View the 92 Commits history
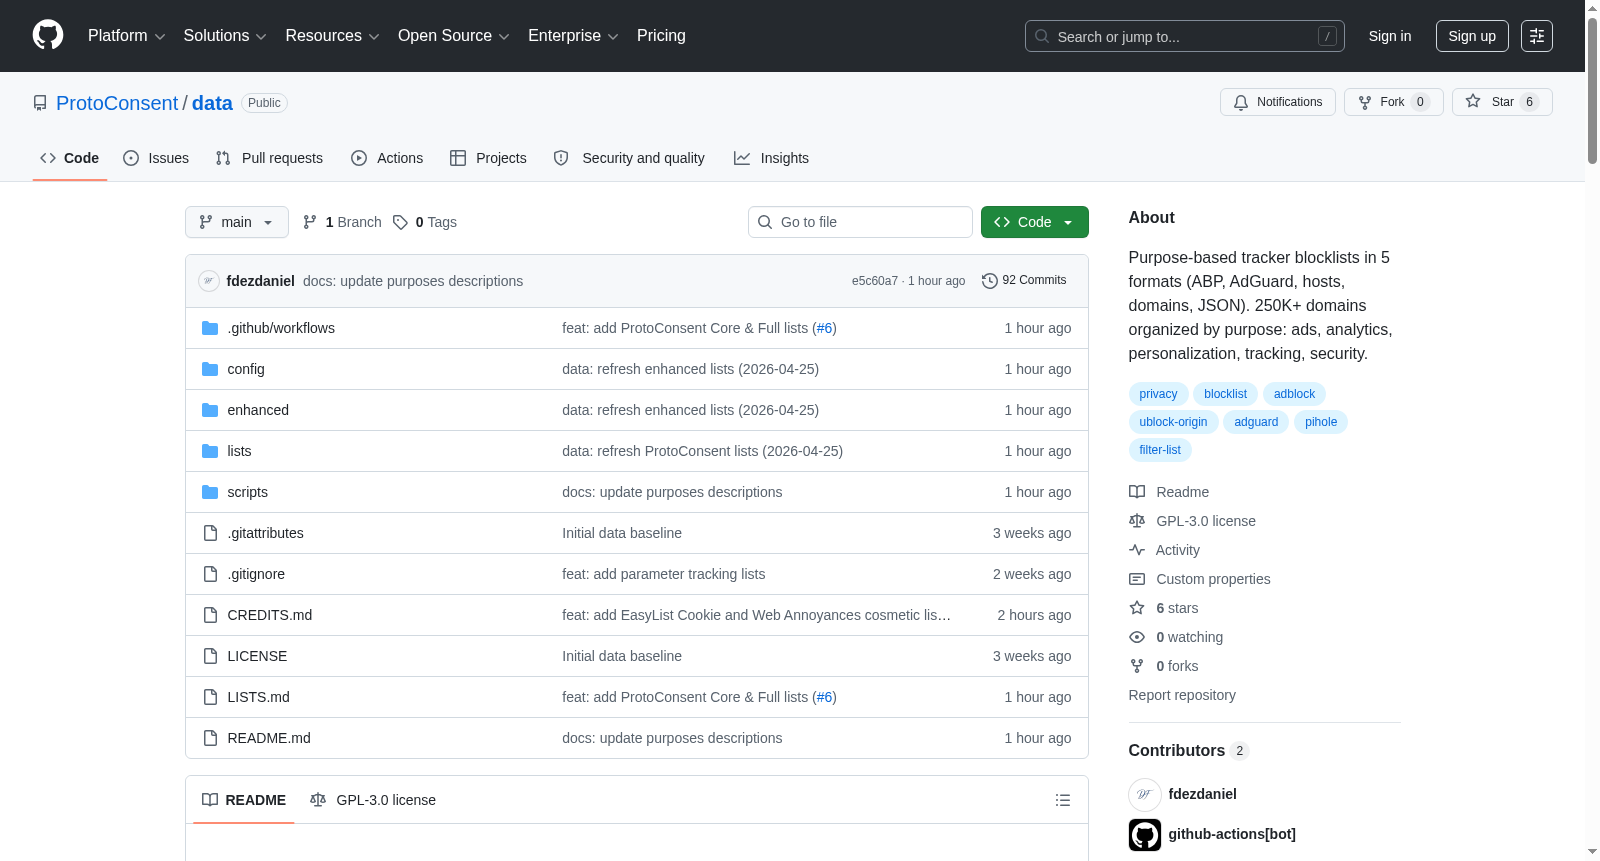This screenshot has height=861, width=1600. tap(1025, 281)
